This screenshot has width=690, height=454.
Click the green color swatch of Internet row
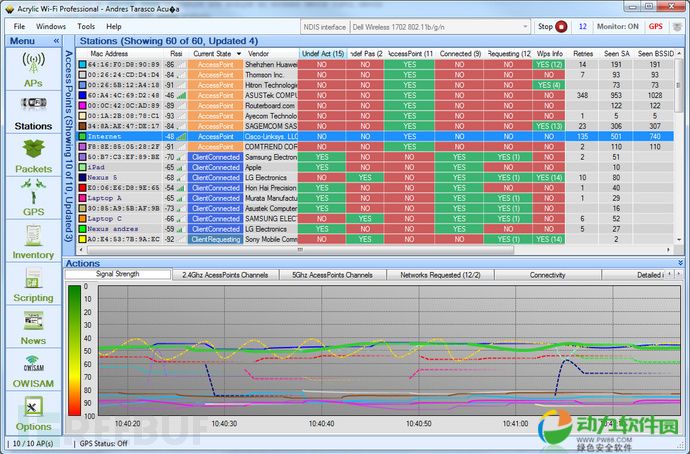pyautogui.click(x=82, y=136)
